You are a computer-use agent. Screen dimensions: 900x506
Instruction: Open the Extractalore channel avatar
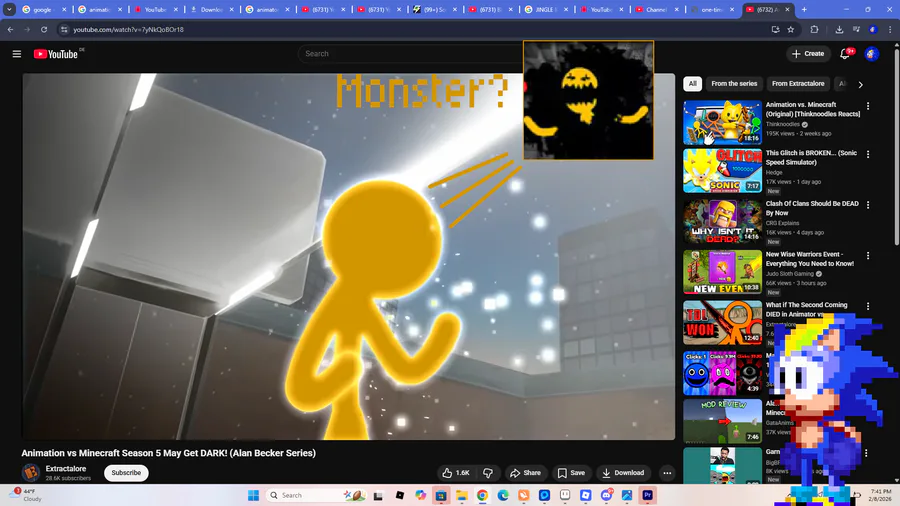[30, 473]
